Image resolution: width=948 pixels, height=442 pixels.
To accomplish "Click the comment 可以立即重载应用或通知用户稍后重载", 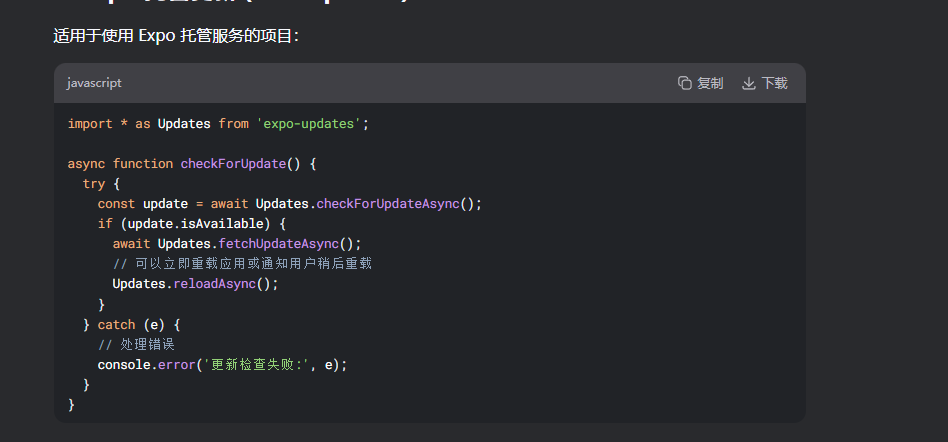I will [x=242, y=264].
